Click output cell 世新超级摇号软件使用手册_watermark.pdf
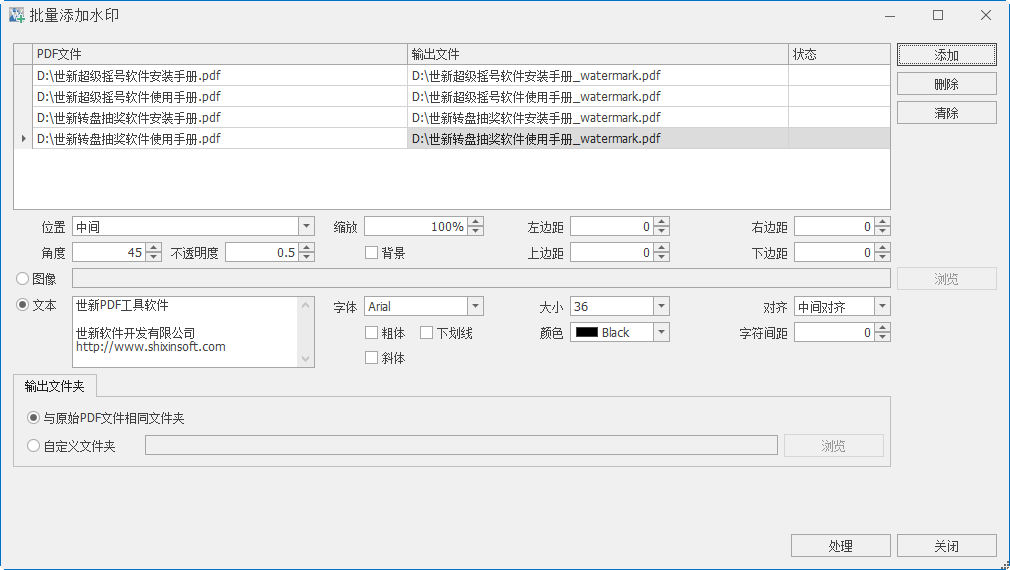This screenshot has width=1010, height=570. click(x=598, y=97)
